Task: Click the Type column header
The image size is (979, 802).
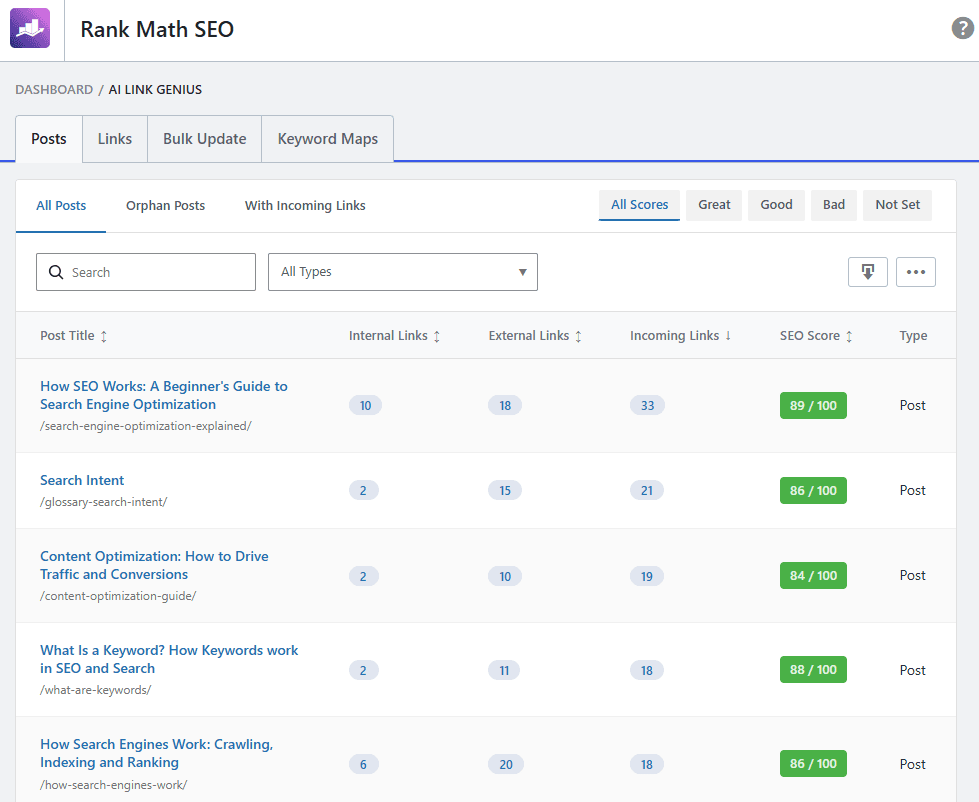Action: 913,336
